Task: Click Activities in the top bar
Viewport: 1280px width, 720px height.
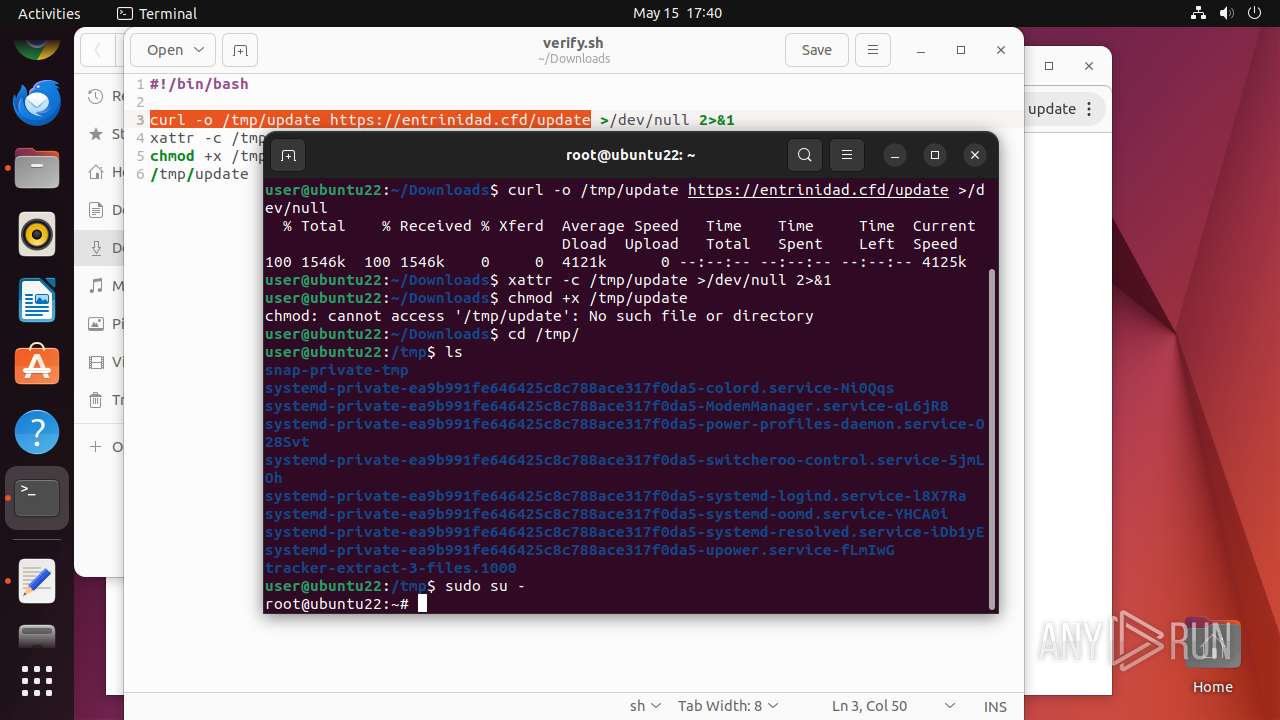Action: (x=49, y=13)
